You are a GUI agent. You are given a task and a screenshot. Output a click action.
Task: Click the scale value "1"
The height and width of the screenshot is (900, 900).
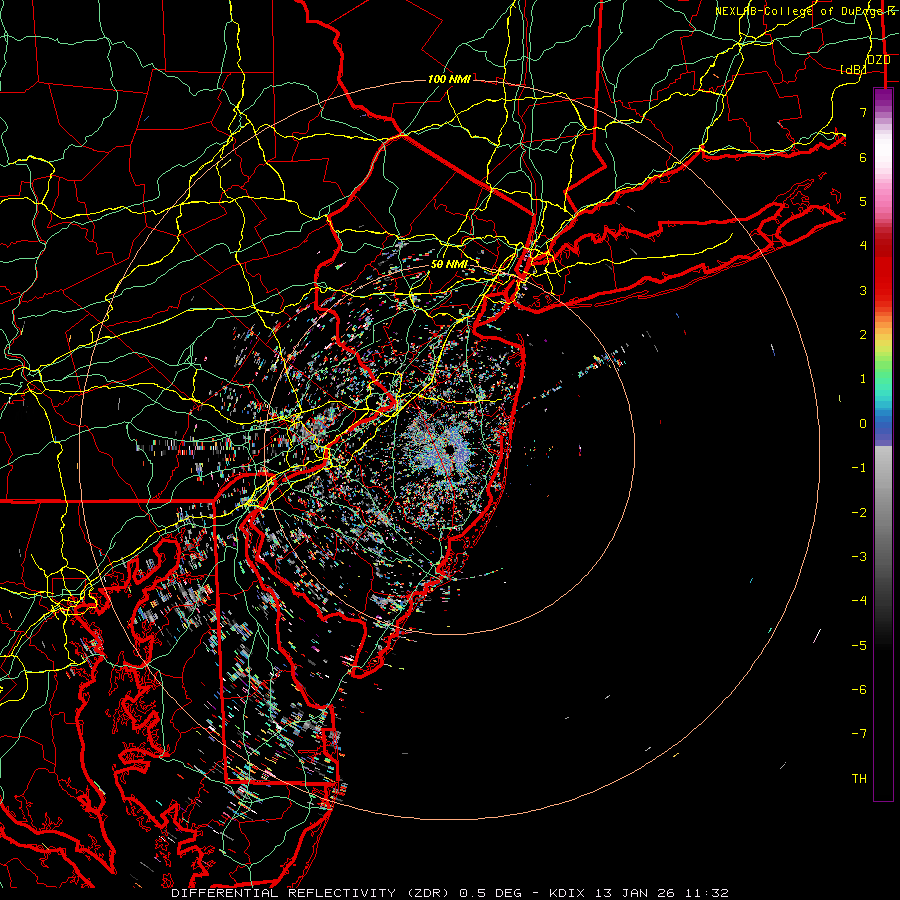point(863,379)
